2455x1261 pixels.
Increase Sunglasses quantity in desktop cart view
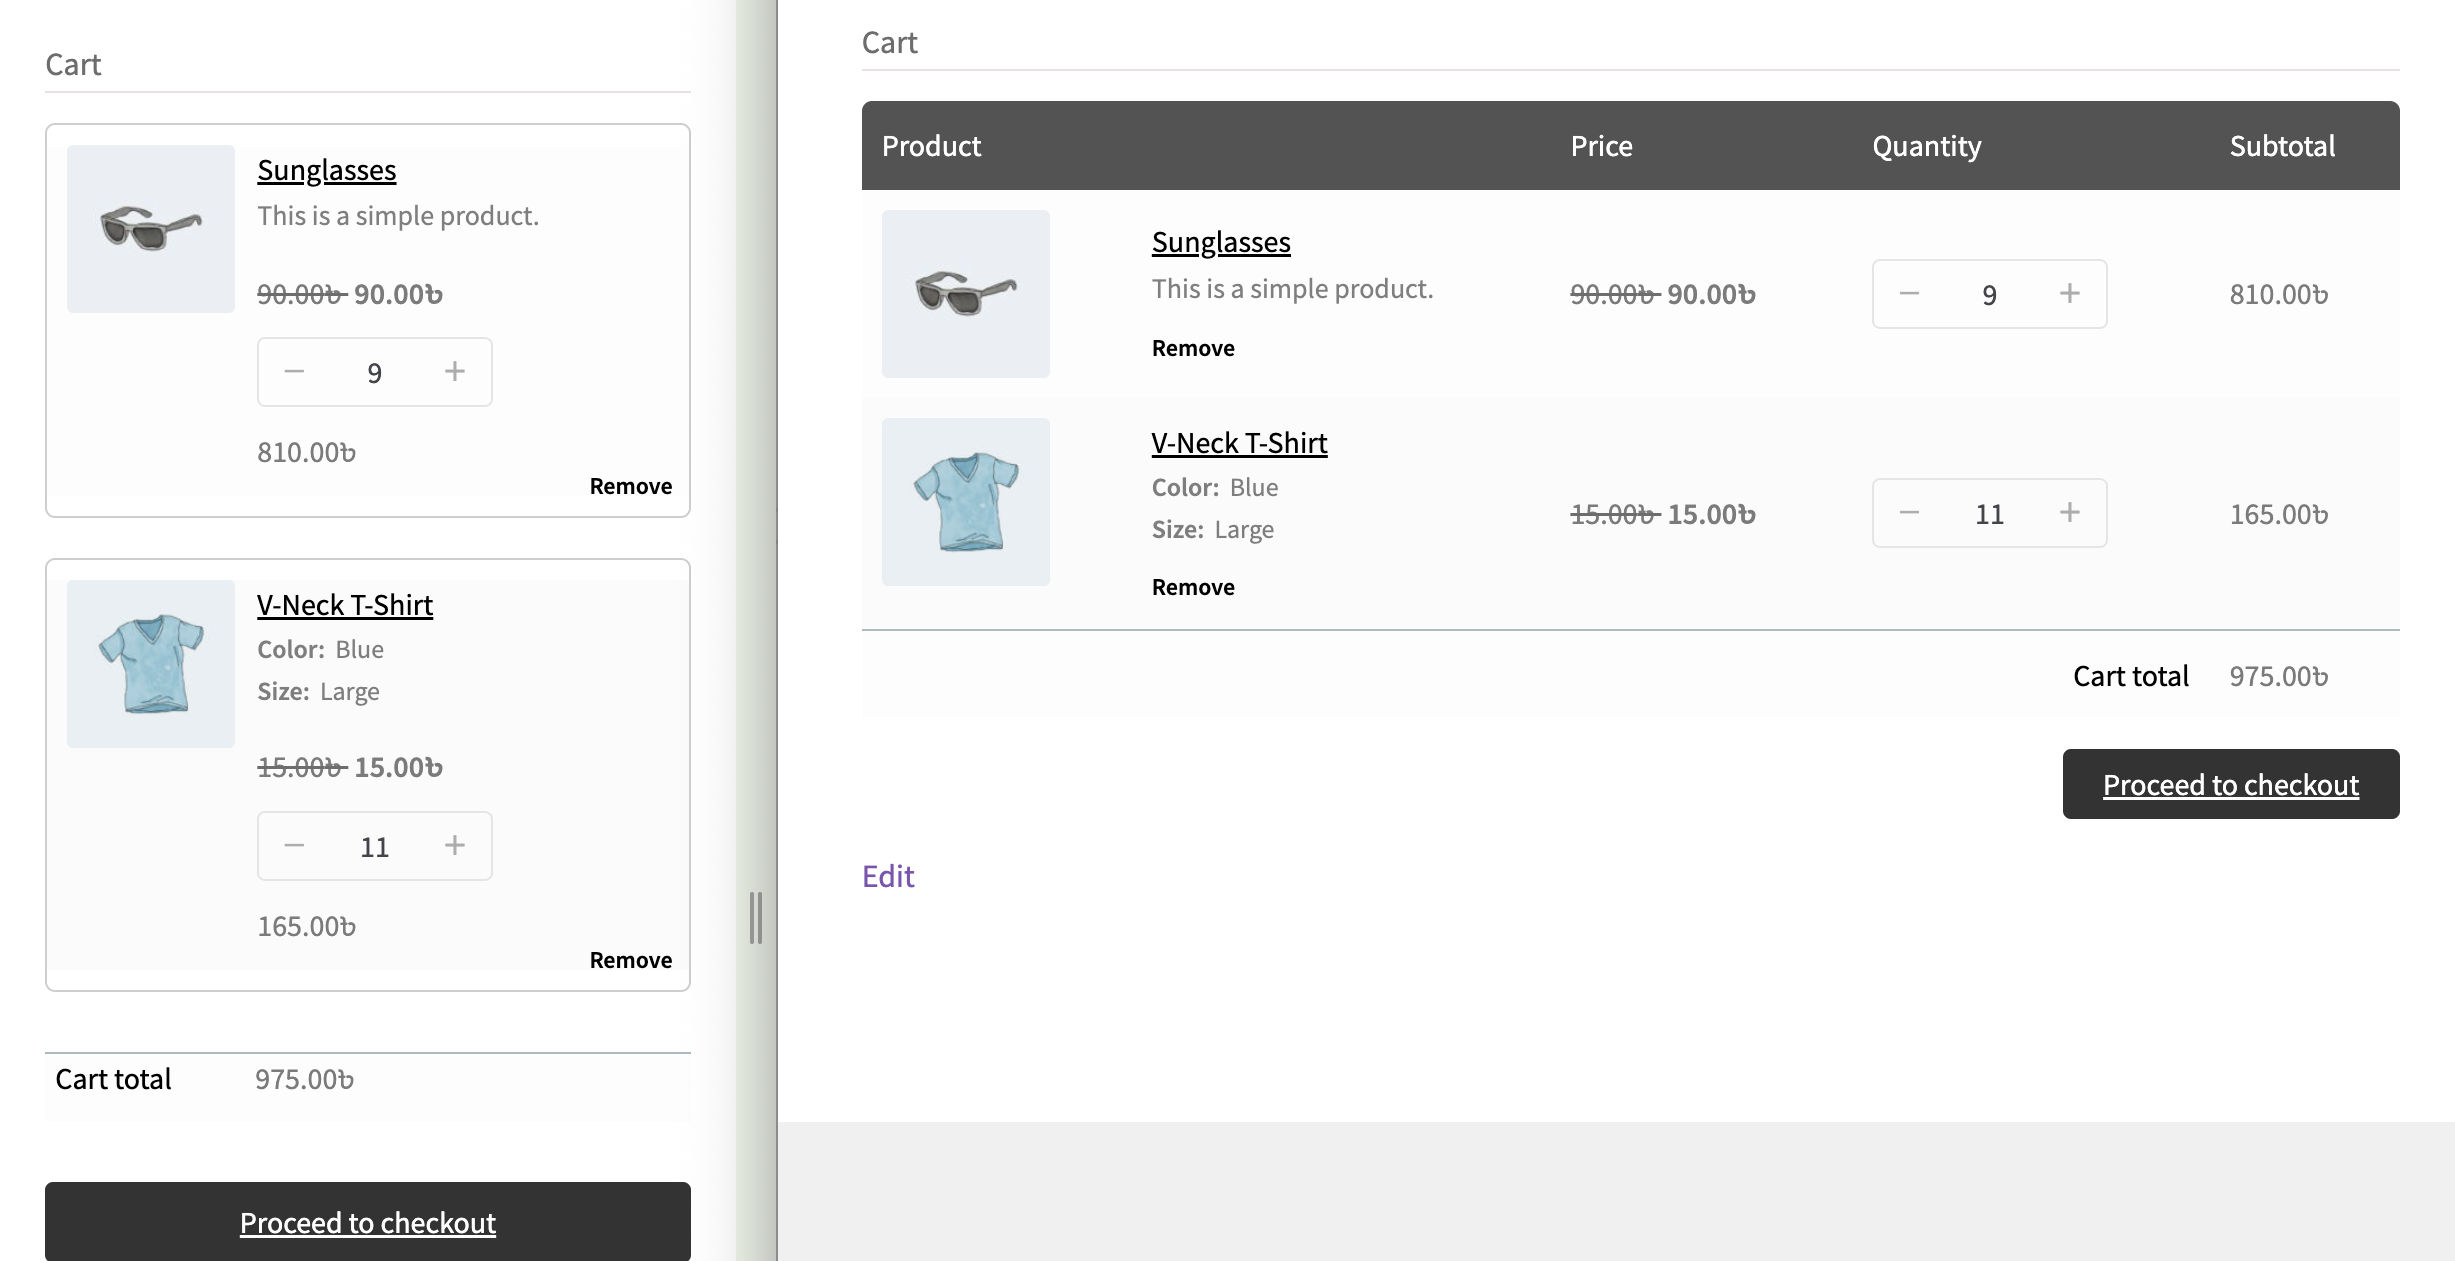point(2068,293)
